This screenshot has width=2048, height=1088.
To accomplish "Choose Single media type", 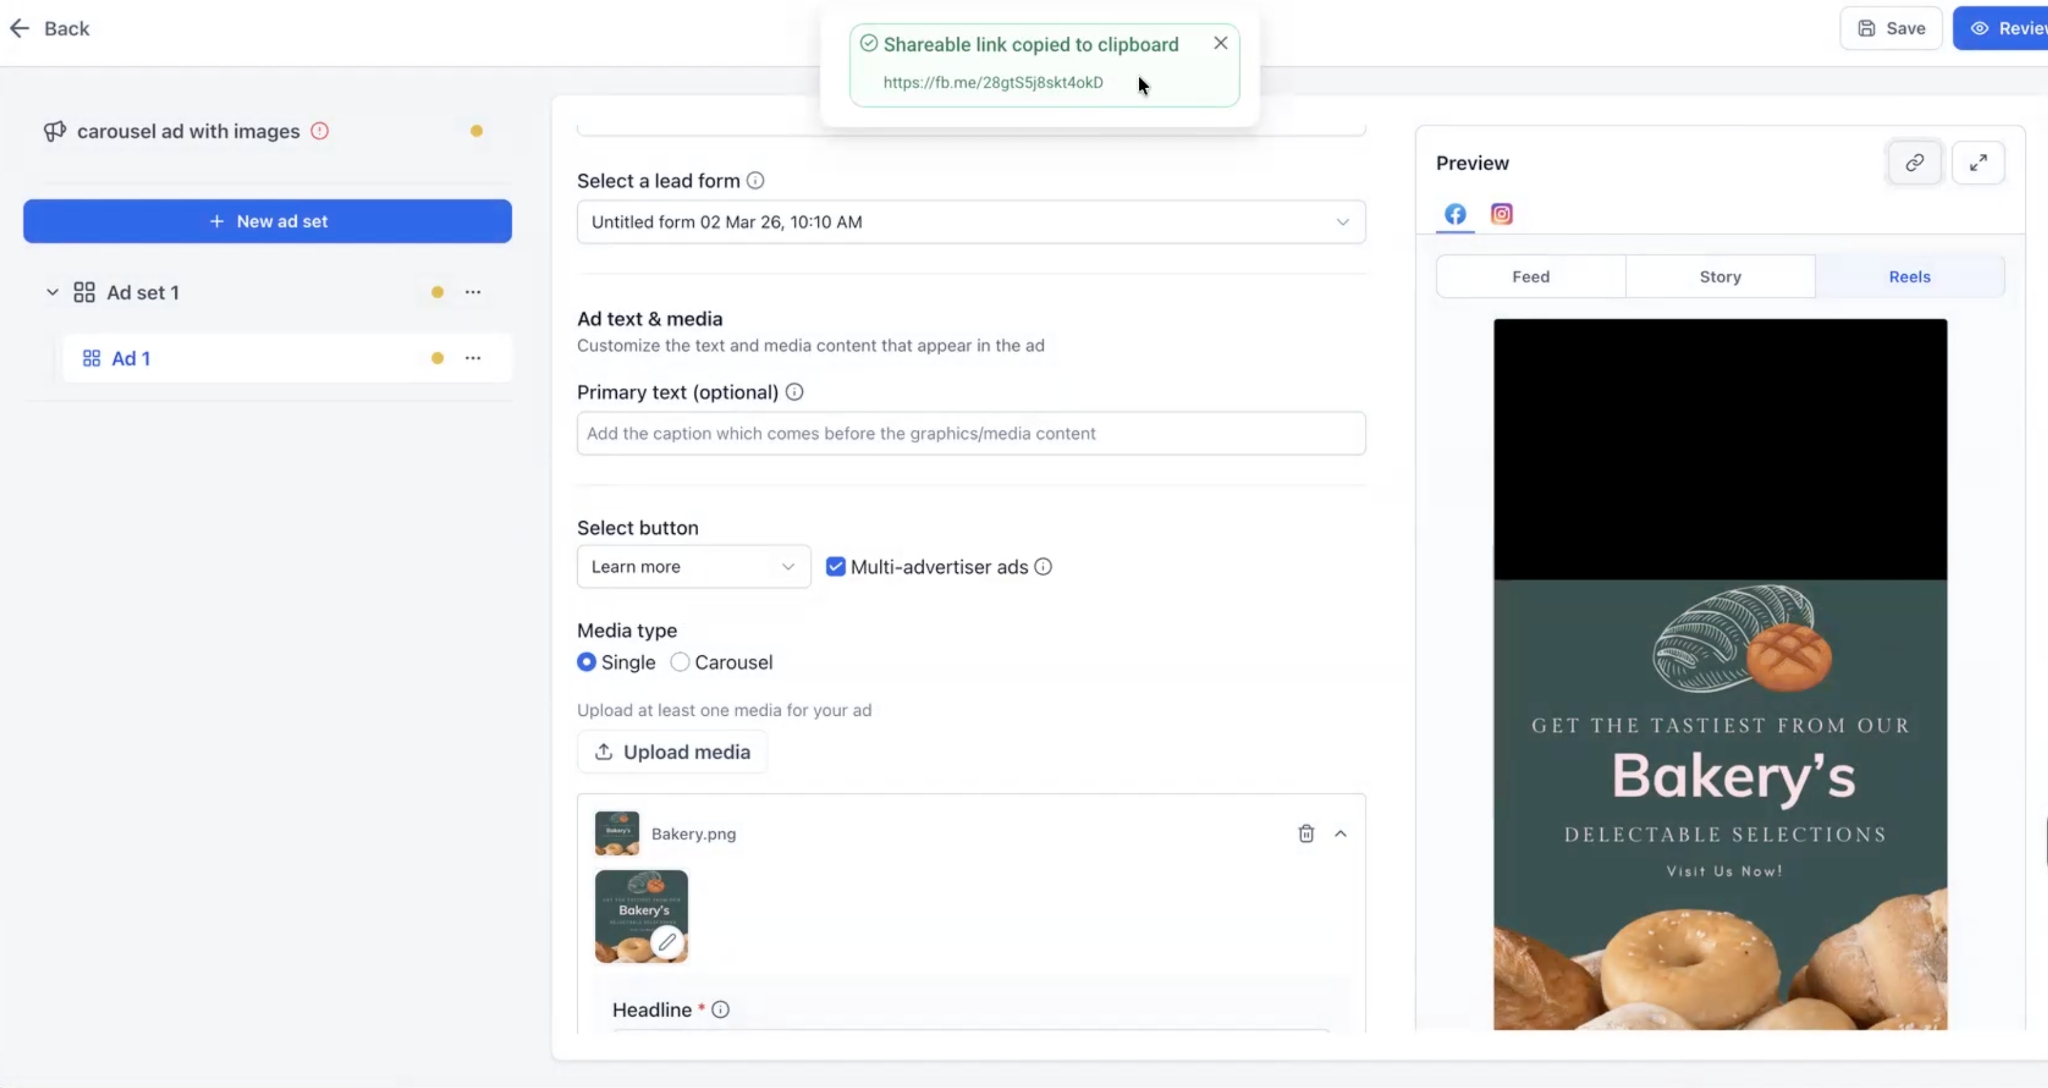I will 587,662.
